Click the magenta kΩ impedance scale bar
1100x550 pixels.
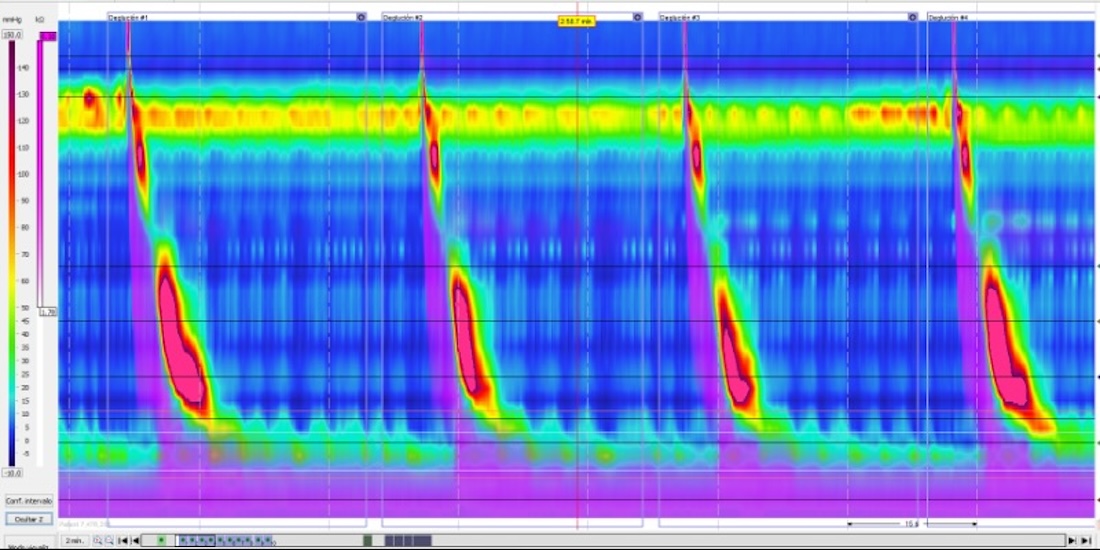pos(40,172)
